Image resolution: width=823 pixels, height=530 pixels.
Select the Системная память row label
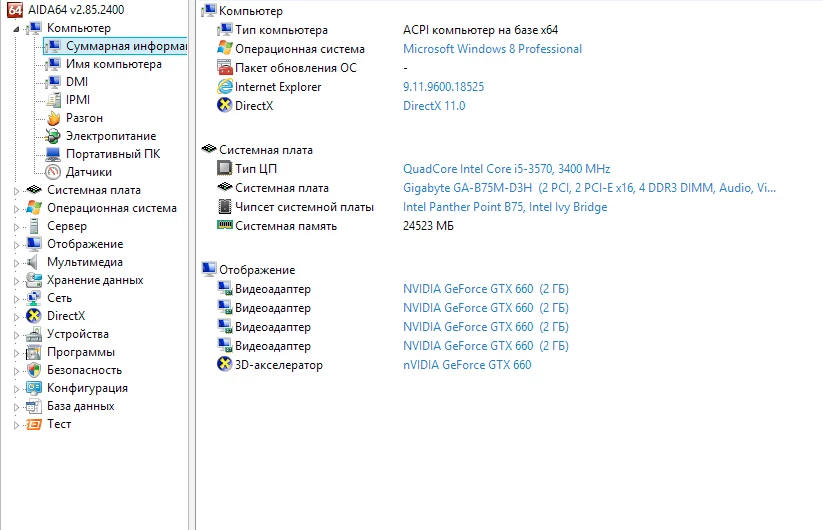click(x=286, y=226)
